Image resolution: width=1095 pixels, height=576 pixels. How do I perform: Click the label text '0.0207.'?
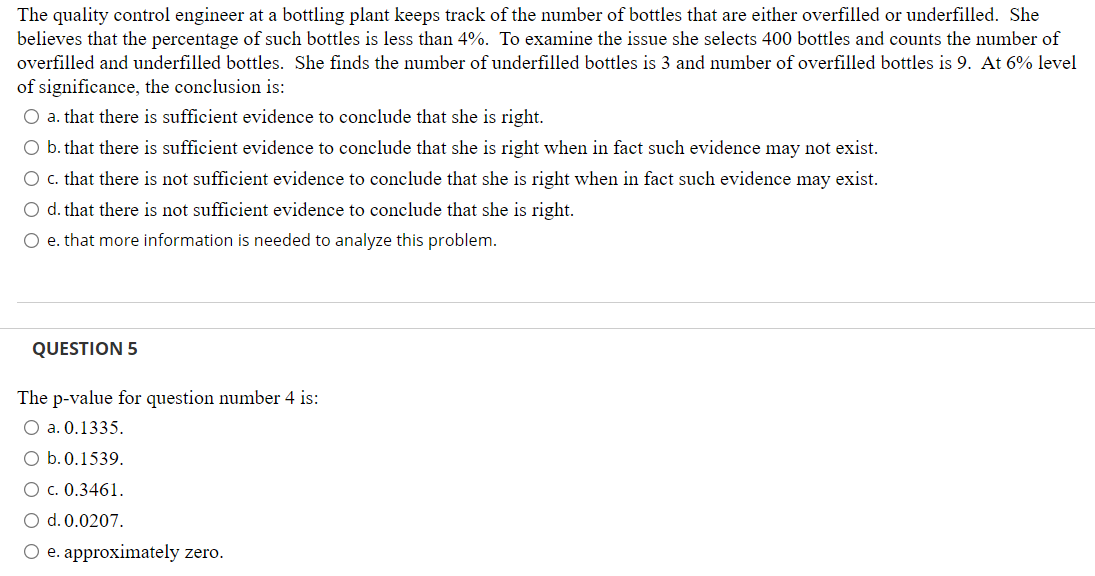pos(94,521)
